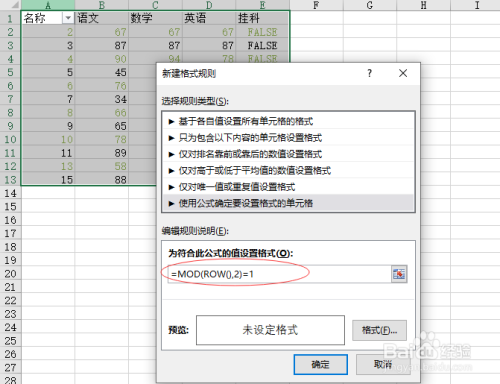Screen dimensions: 500x384
Task: Click the select-all corner of the sheet
Action: point(10,5)
